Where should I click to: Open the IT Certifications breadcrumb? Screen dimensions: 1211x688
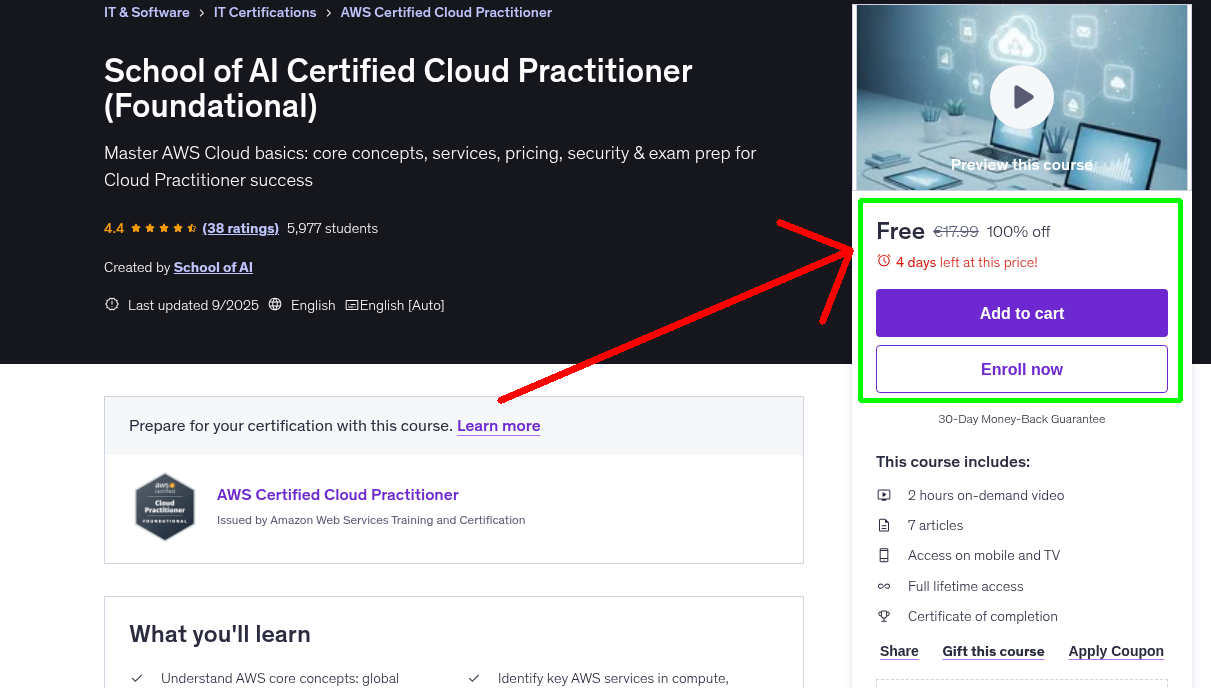pyautogui.click(x=265, y=12)
